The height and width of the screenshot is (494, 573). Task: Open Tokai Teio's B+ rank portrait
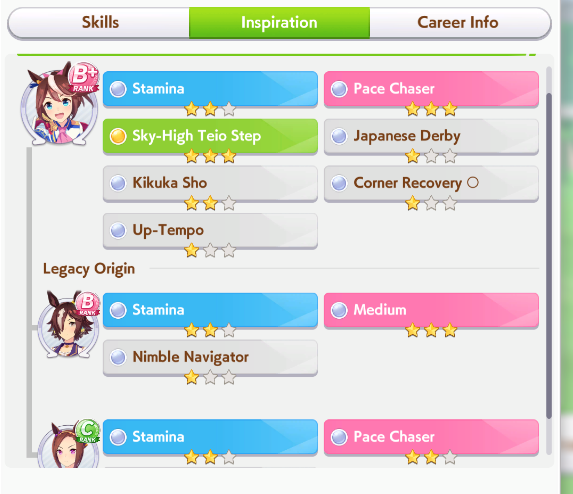(x=58, y=104)
